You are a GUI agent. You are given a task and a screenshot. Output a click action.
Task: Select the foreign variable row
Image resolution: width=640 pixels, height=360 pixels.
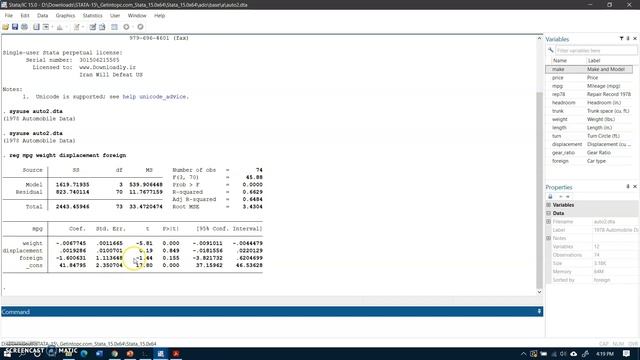[589, 161]
